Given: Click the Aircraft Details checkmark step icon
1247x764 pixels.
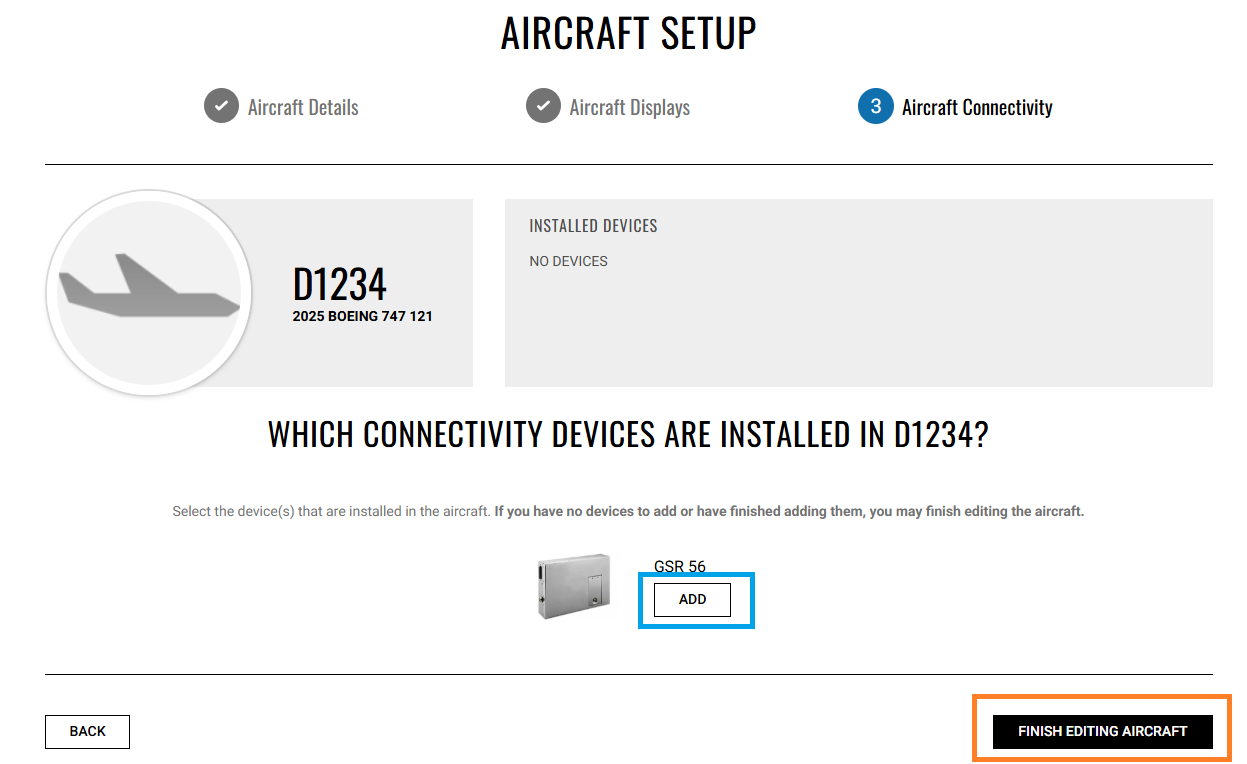Looking at the screenshot, I should coord(221,106).
